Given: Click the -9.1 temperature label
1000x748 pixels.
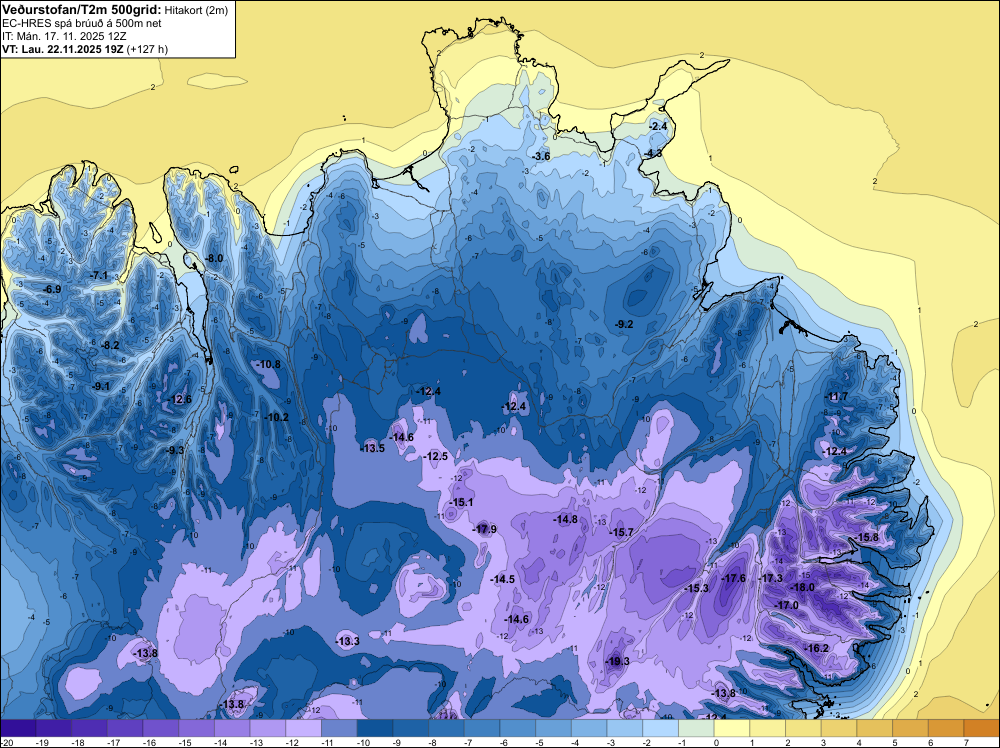Looking at the screenshot, I should pos(100,386).
